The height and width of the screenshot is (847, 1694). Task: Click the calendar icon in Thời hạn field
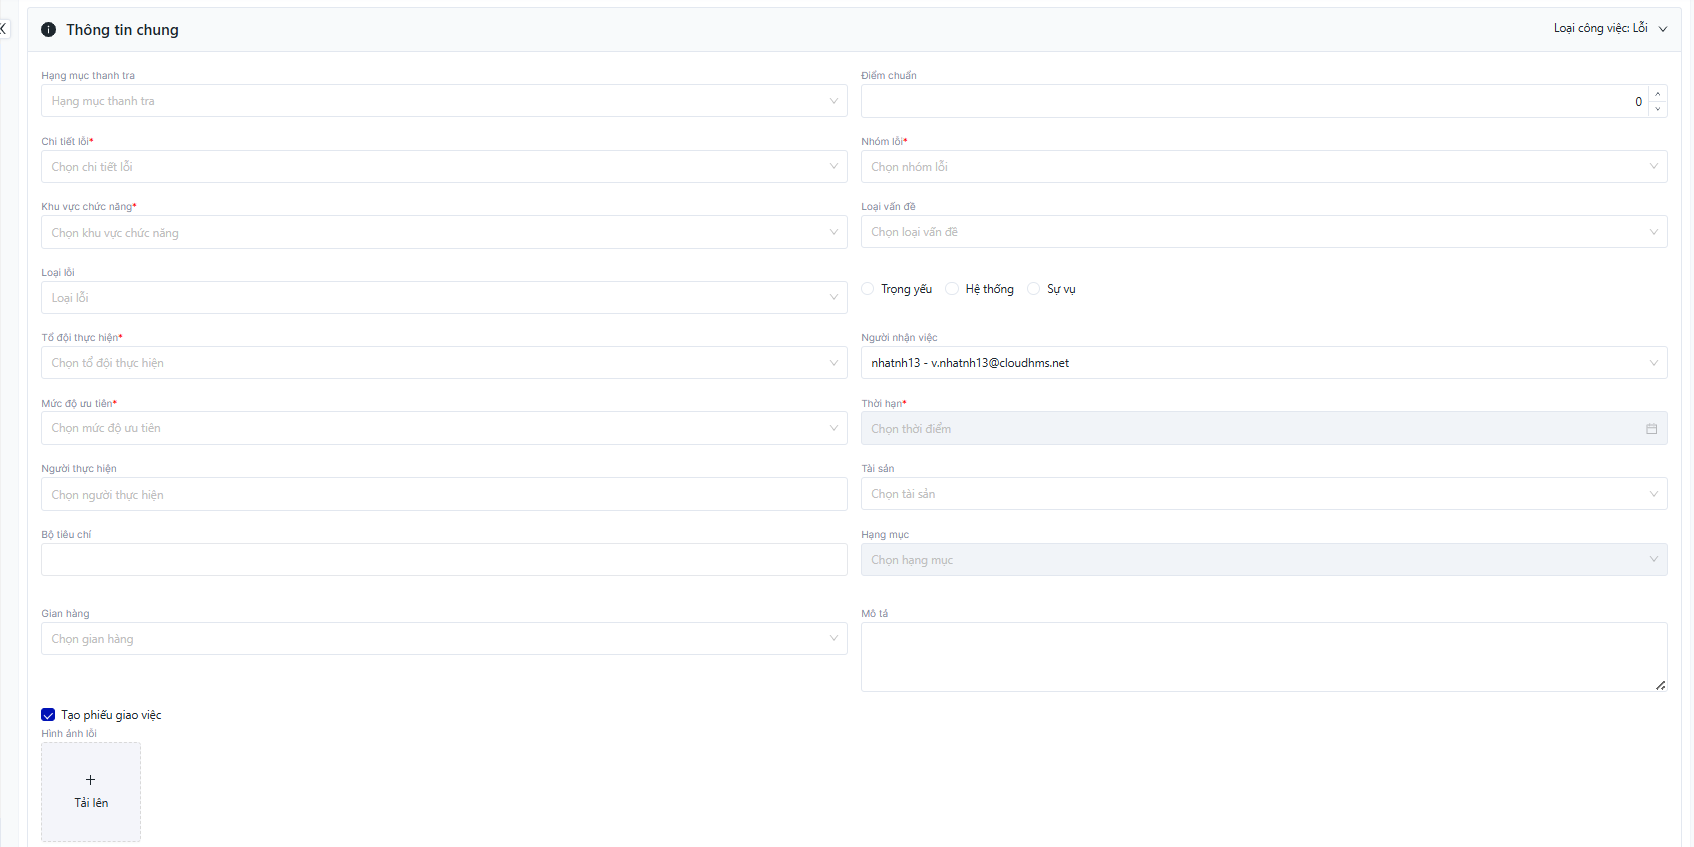(1651, 429)
